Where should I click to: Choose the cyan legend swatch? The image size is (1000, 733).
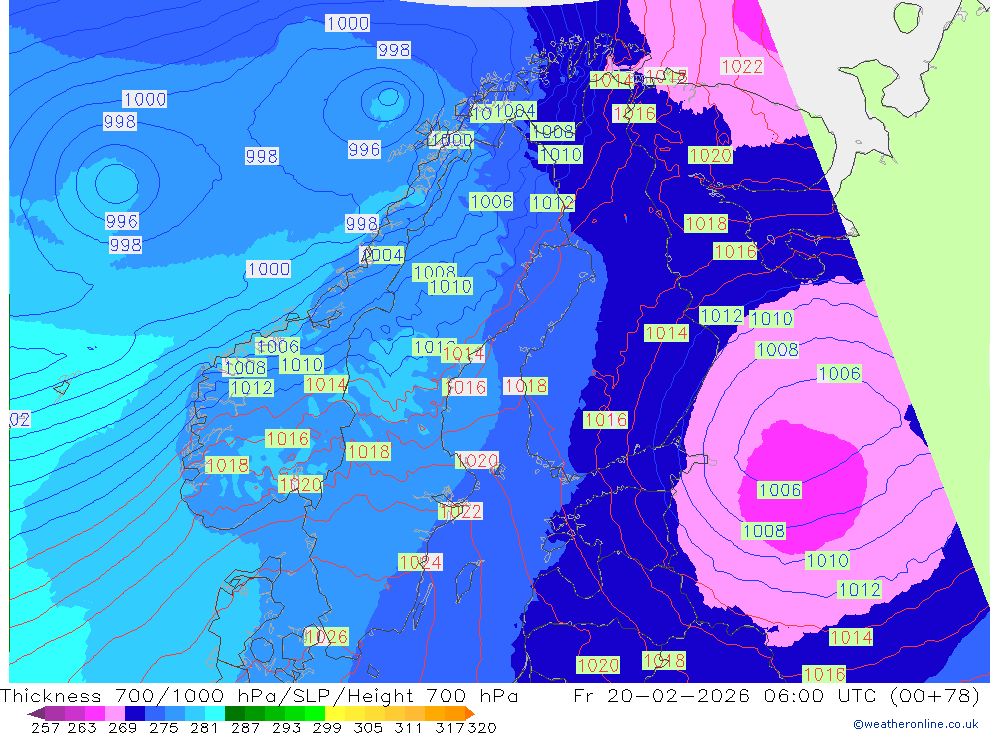click(x=215, y=713)
